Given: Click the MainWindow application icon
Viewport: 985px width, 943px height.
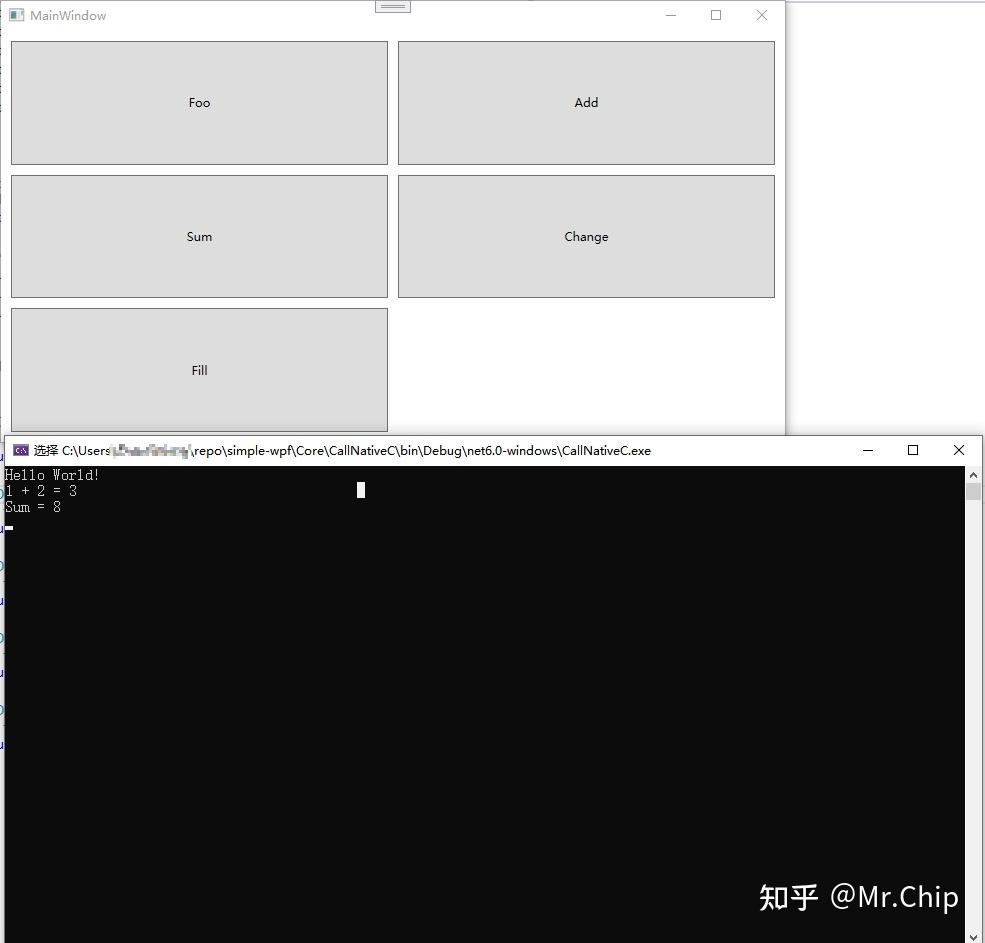Looking at the screenshot, I should tap(16, 15).
